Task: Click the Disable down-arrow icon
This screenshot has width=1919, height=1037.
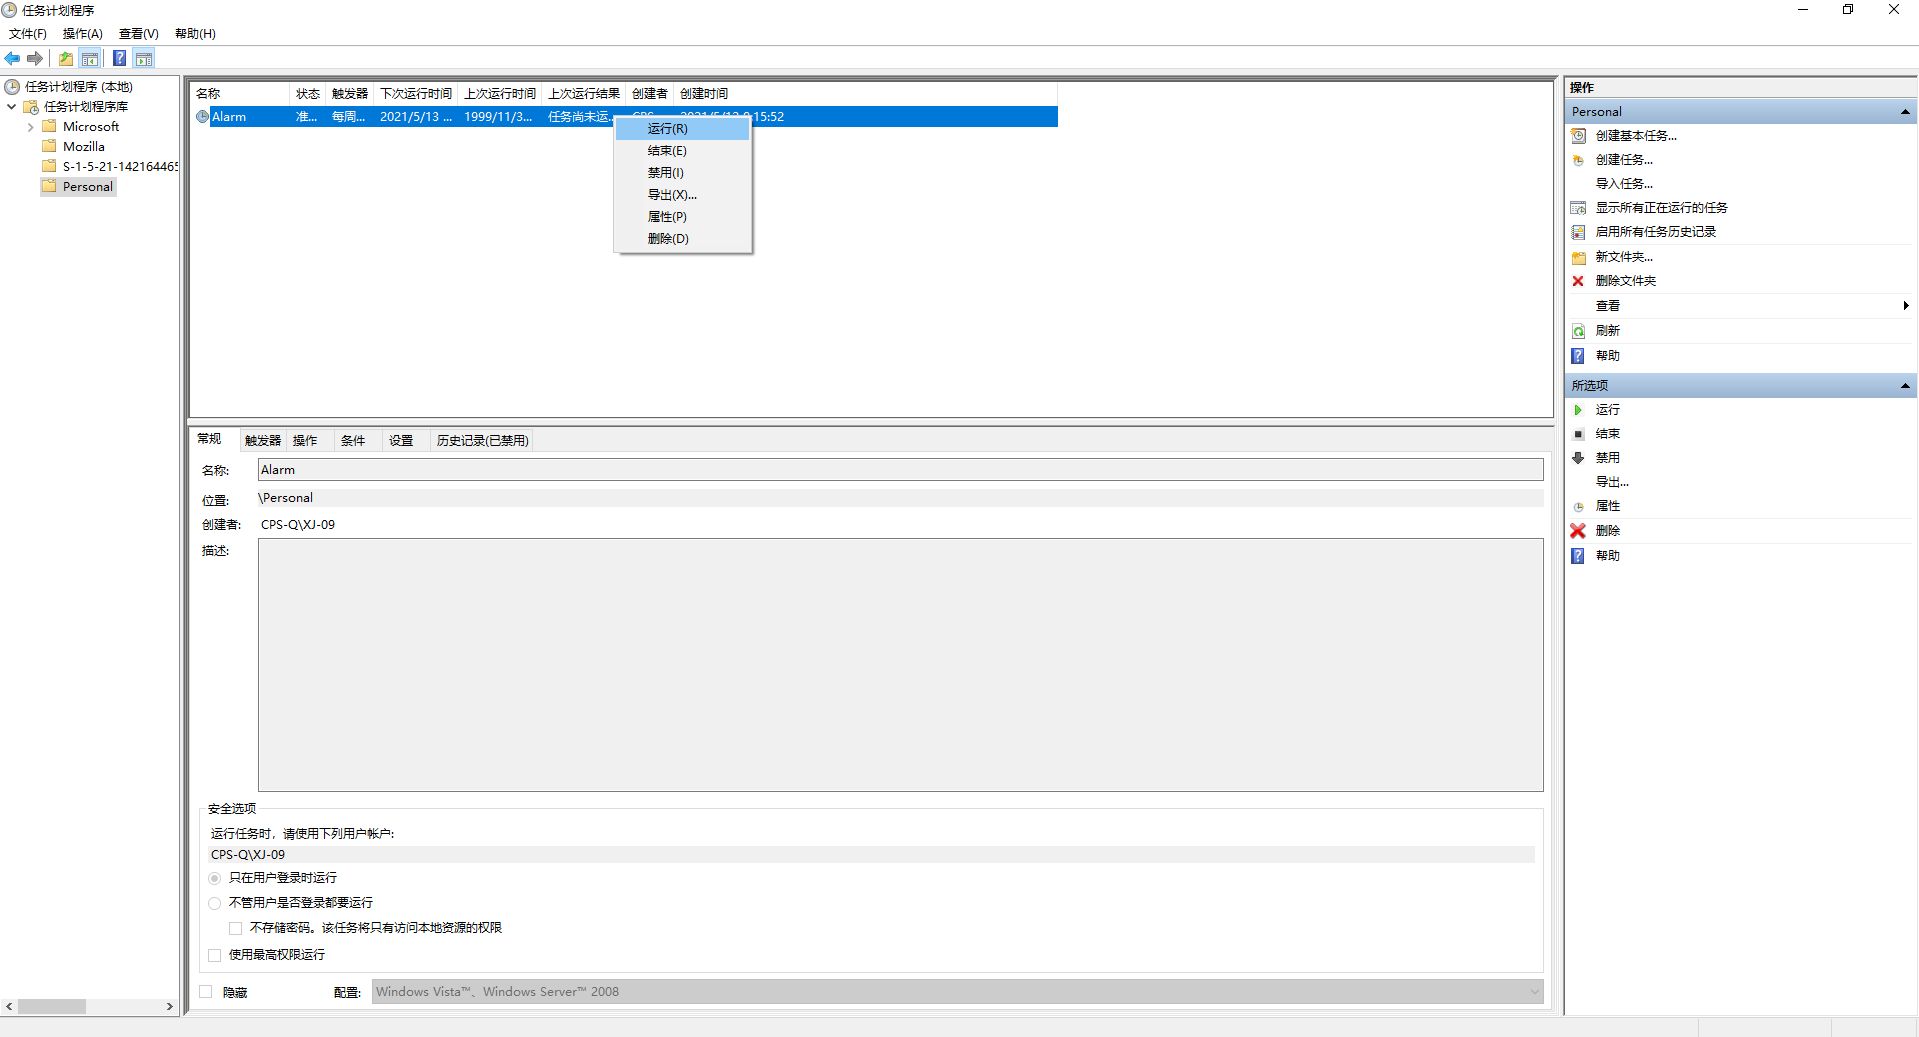Action: click(x=1578, y=458)
